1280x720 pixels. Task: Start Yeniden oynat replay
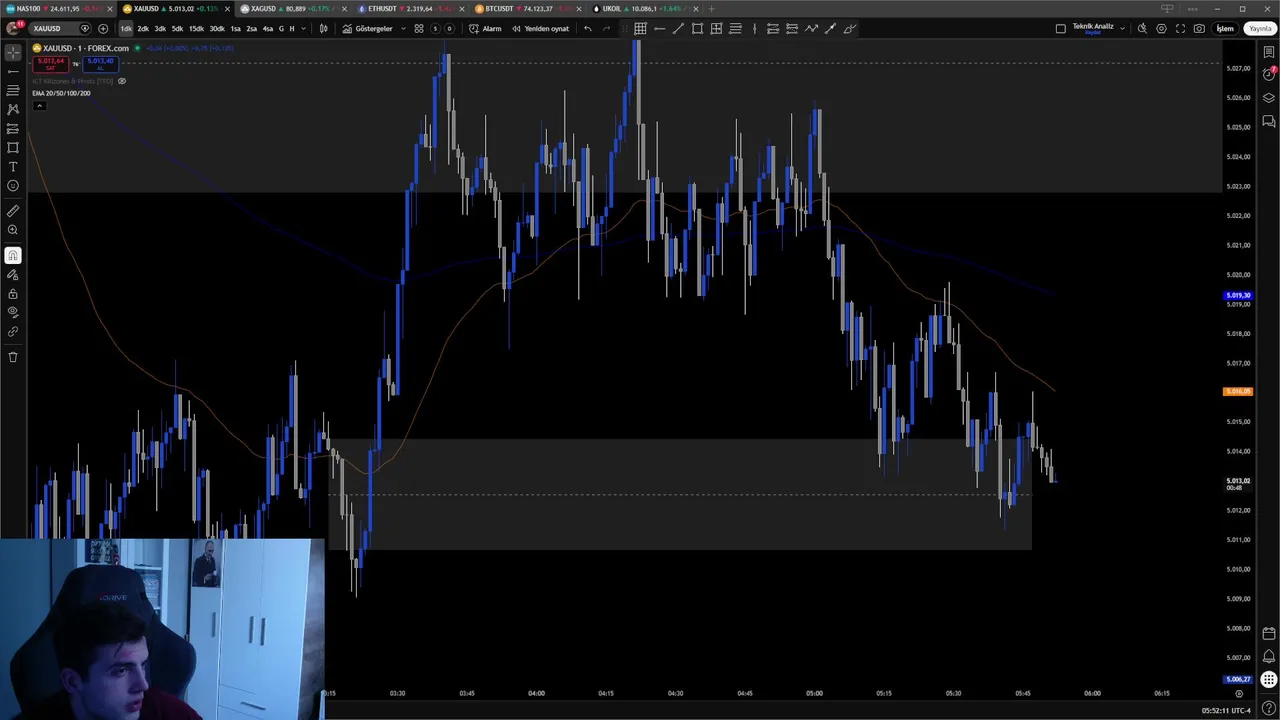[541, 29]
